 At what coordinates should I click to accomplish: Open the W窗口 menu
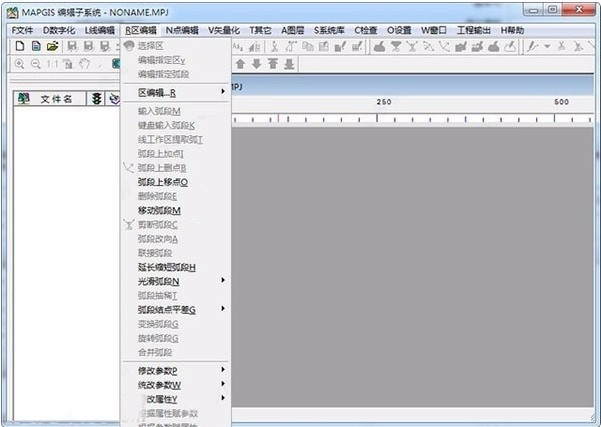pos(434,31)
